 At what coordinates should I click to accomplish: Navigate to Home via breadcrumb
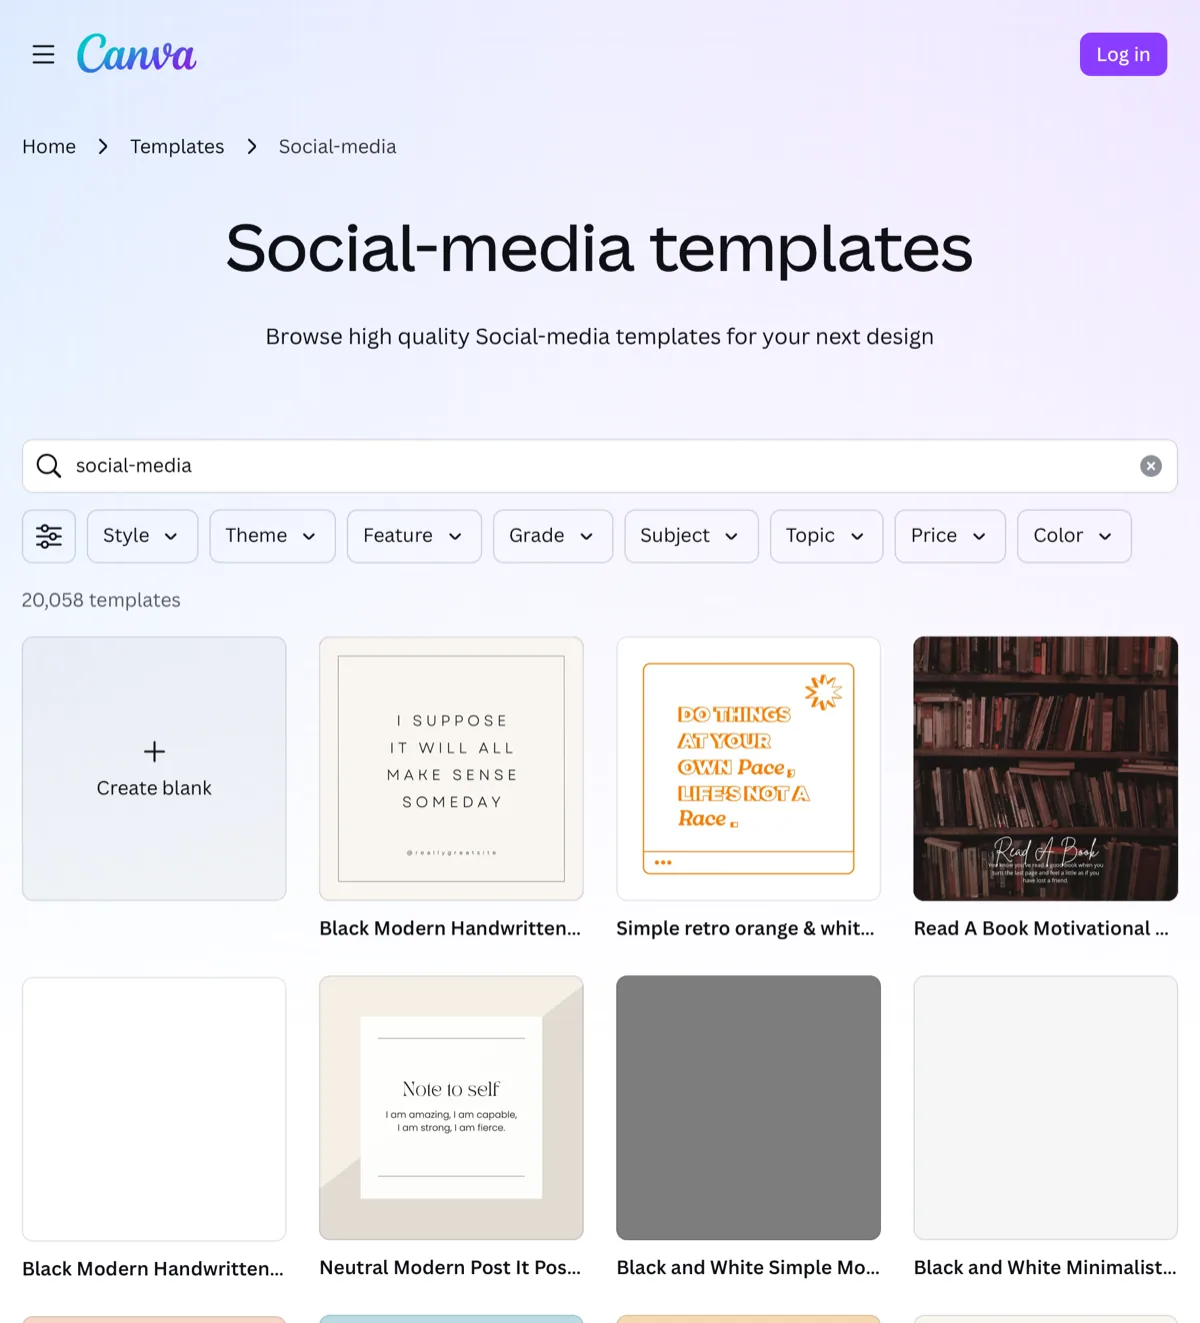(x=49, y=146)
